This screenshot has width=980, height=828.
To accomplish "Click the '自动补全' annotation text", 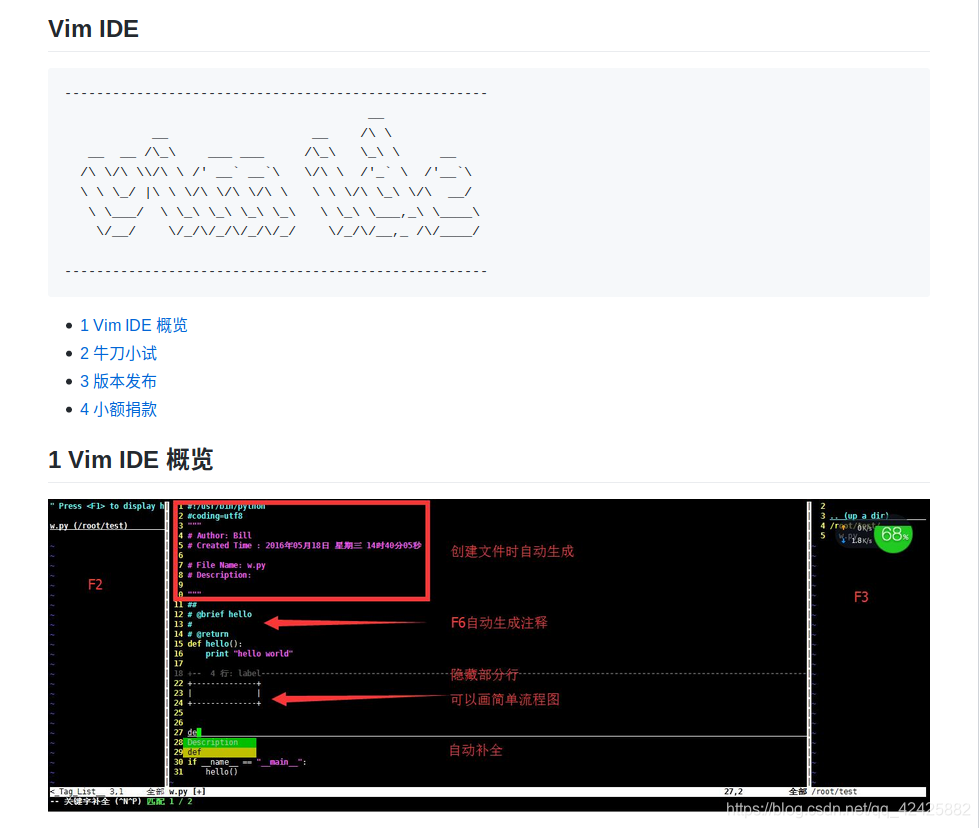I will click(476, 750).
